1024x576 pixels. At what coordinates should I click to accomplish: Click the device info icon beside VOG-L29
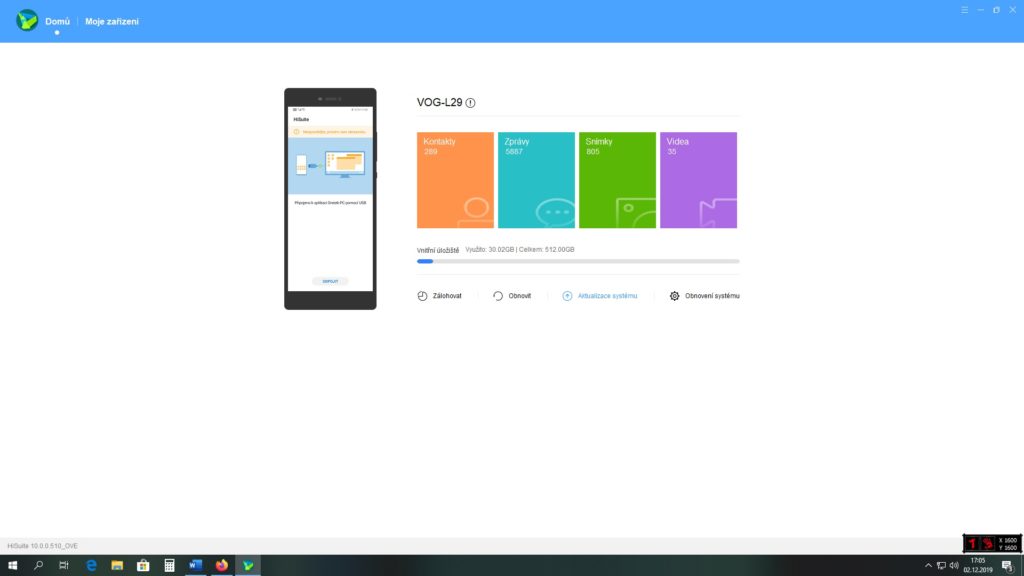[470, 103]
